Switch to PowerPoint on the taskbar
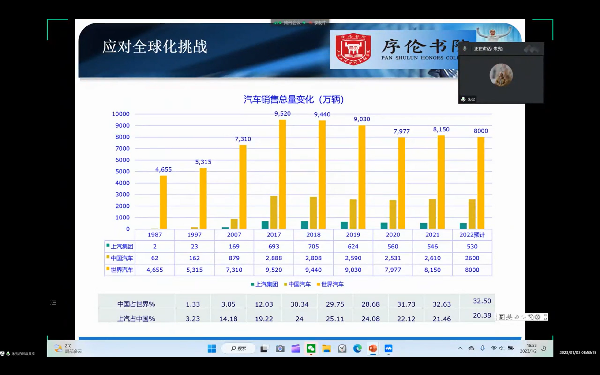This screenshot has width=600, height=375. click(373, 349)
